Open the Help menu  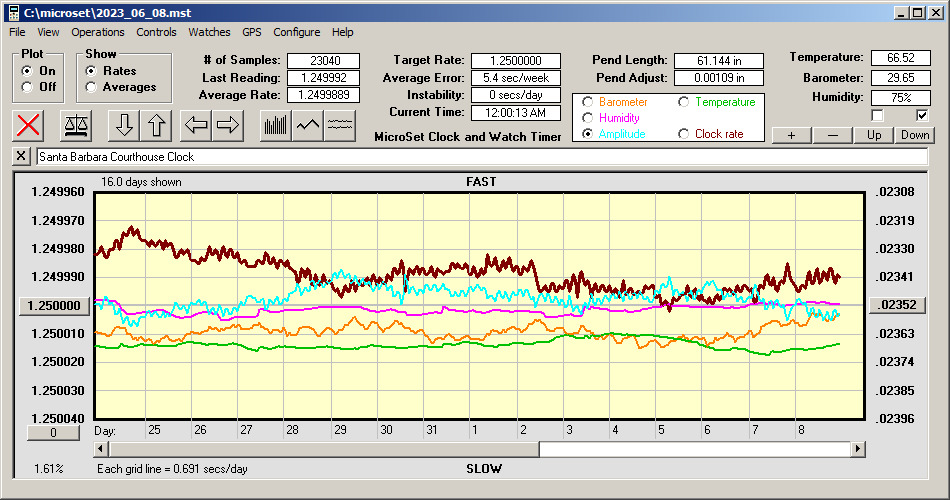342,32
